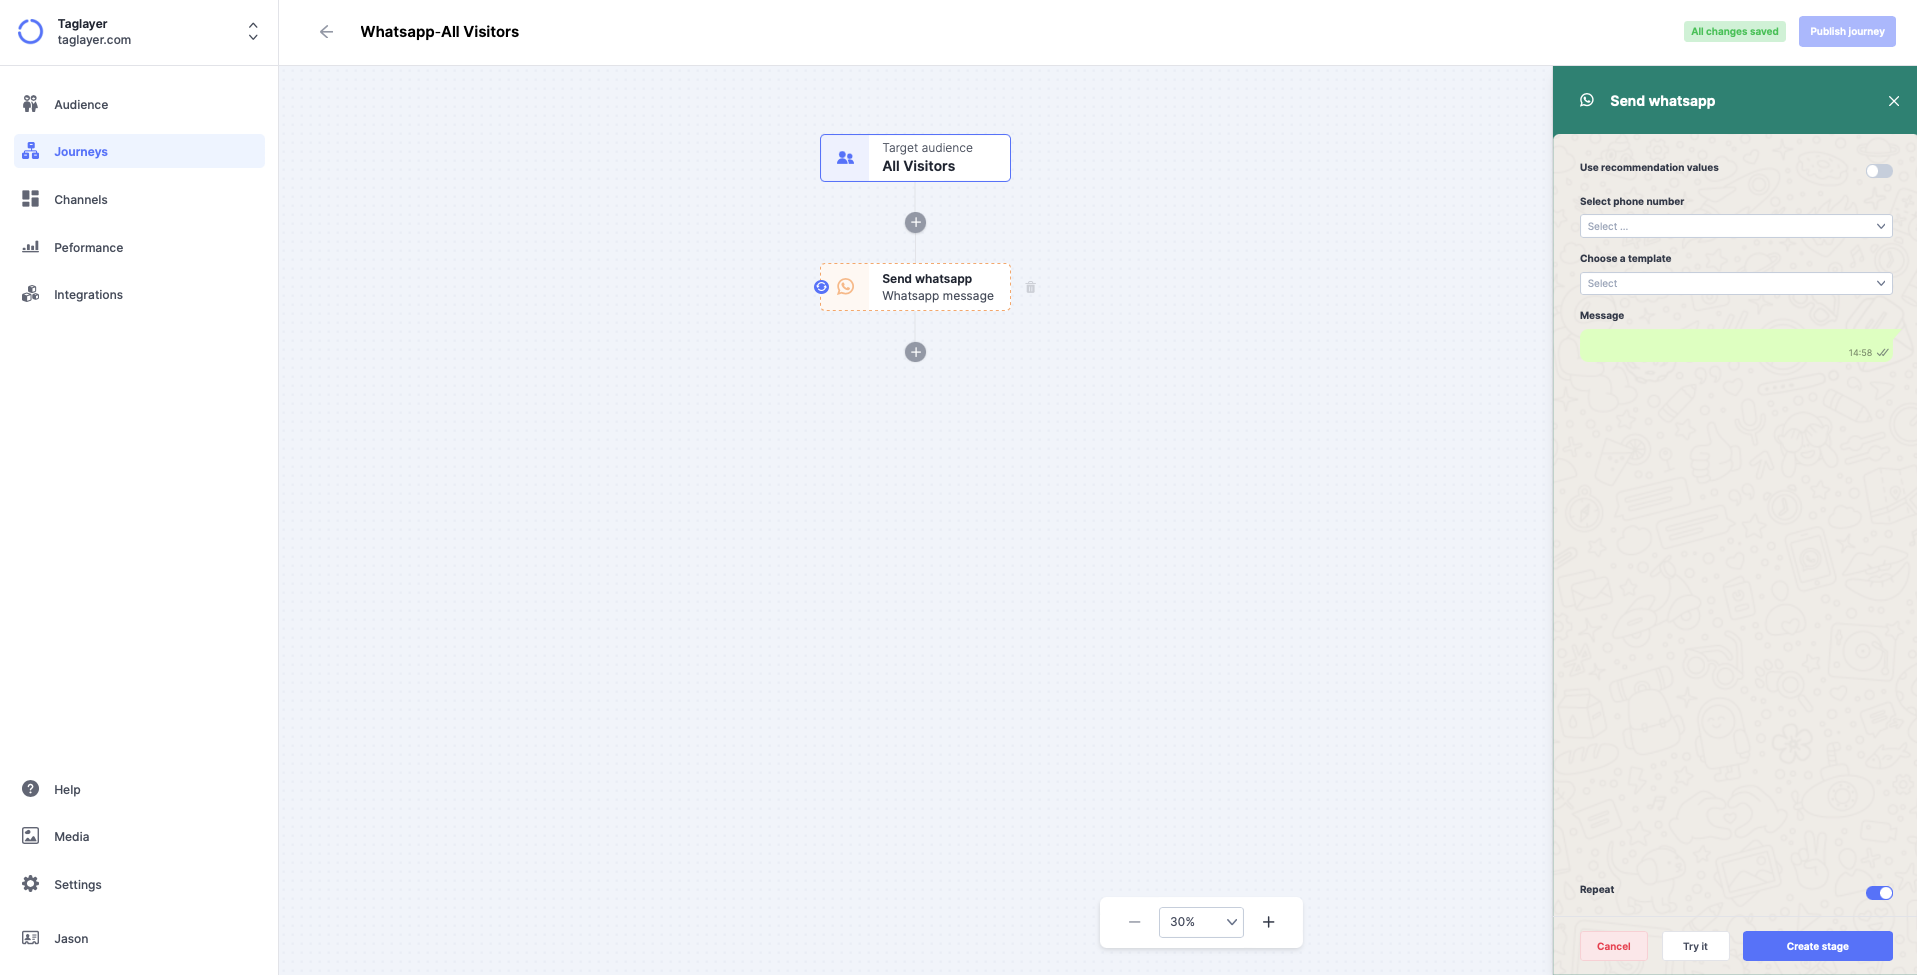The height and width of the screenshot is (975, 1917).
Task: Open the Select phone number dropdown
Action: pos(1736,226)
